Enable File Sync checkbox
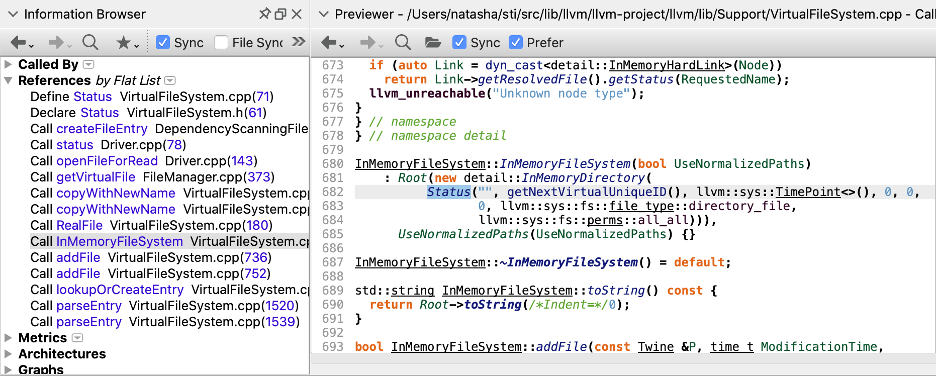Viewport: 936px width, 376px height. click(x=221, y=42)
